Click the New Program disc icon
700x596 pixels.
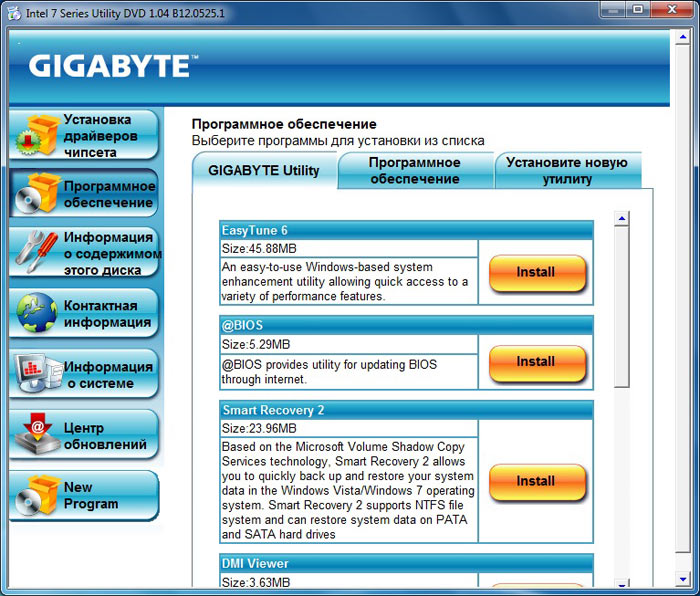(x=38, y=495)
